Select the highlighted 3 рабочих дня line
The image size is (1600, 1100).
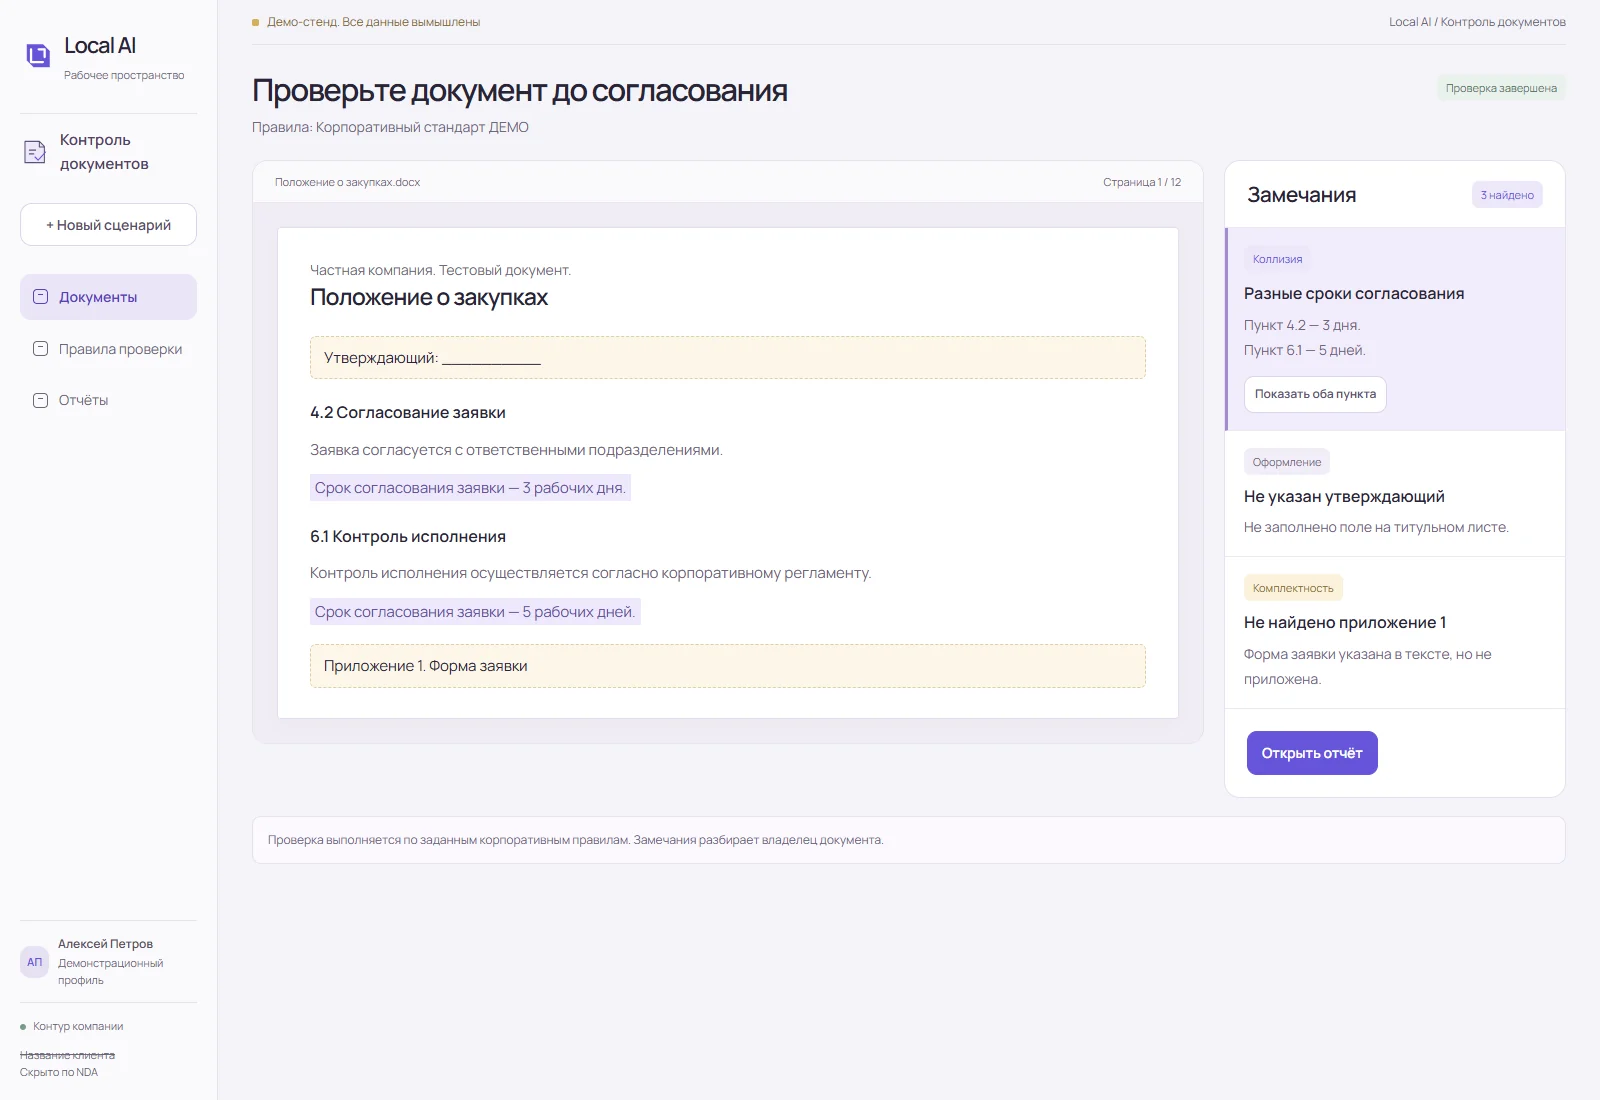470,488
